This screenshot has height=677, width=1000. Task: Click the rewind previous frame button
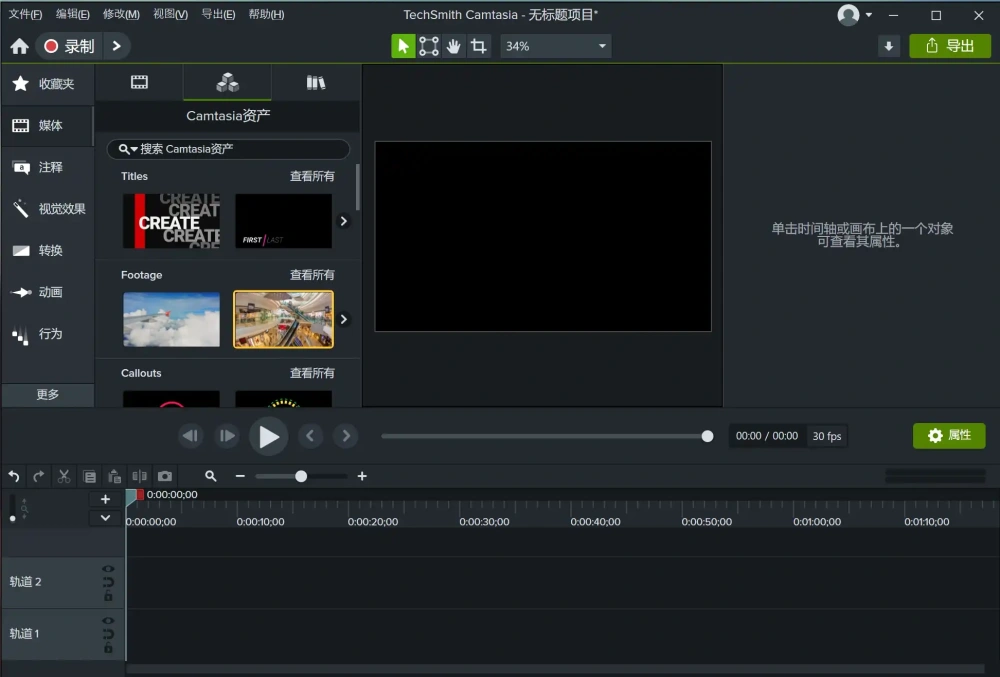[191, 436]
